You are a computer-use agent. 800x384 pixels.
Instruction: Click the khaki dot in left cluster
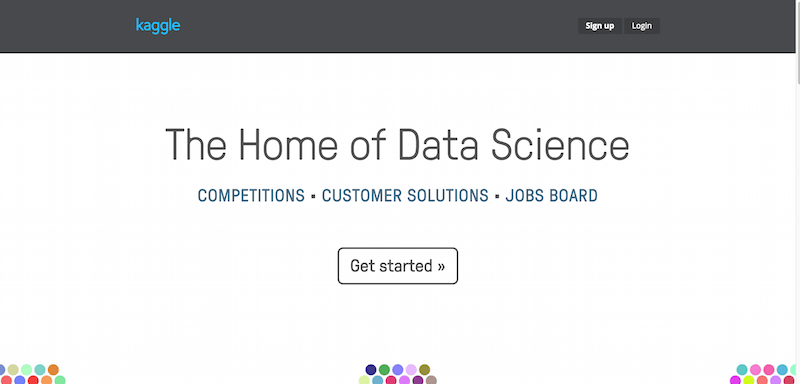point(13,370)
